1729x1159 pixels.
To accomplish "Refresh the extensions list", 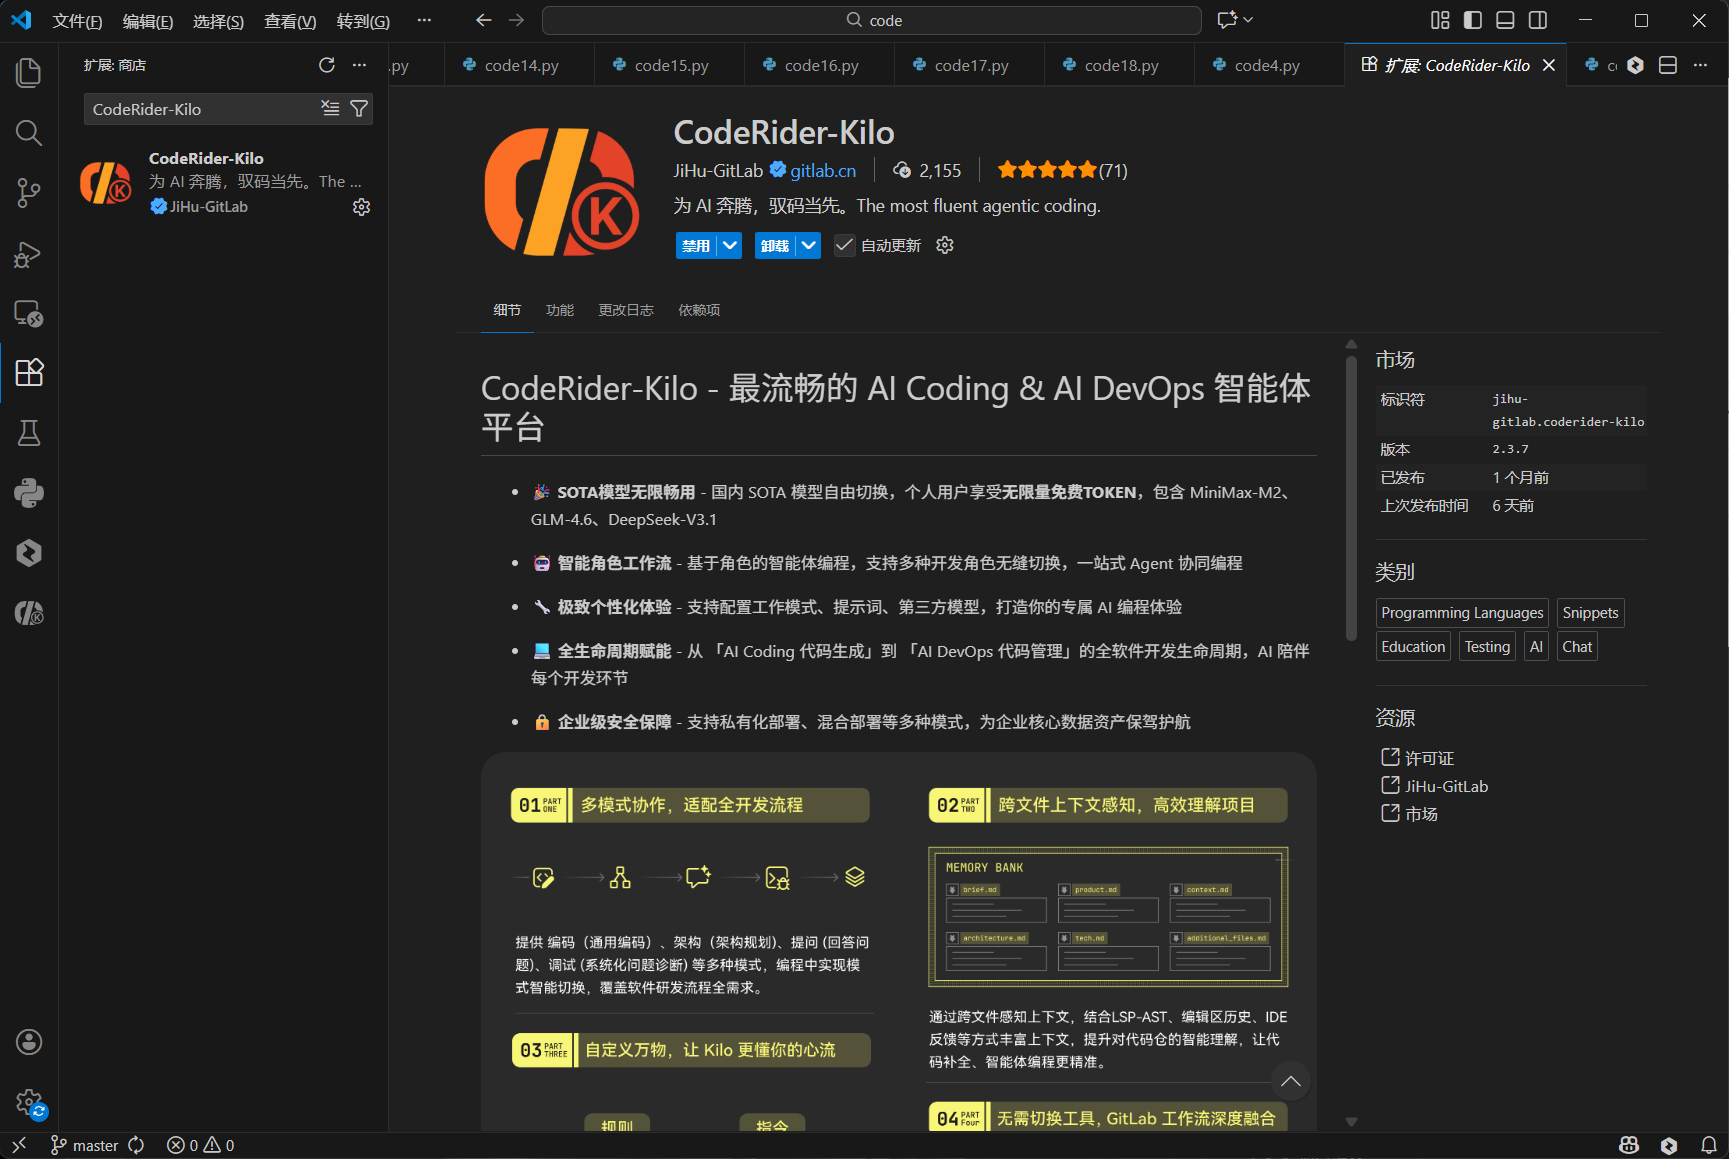I will [327, 65].
